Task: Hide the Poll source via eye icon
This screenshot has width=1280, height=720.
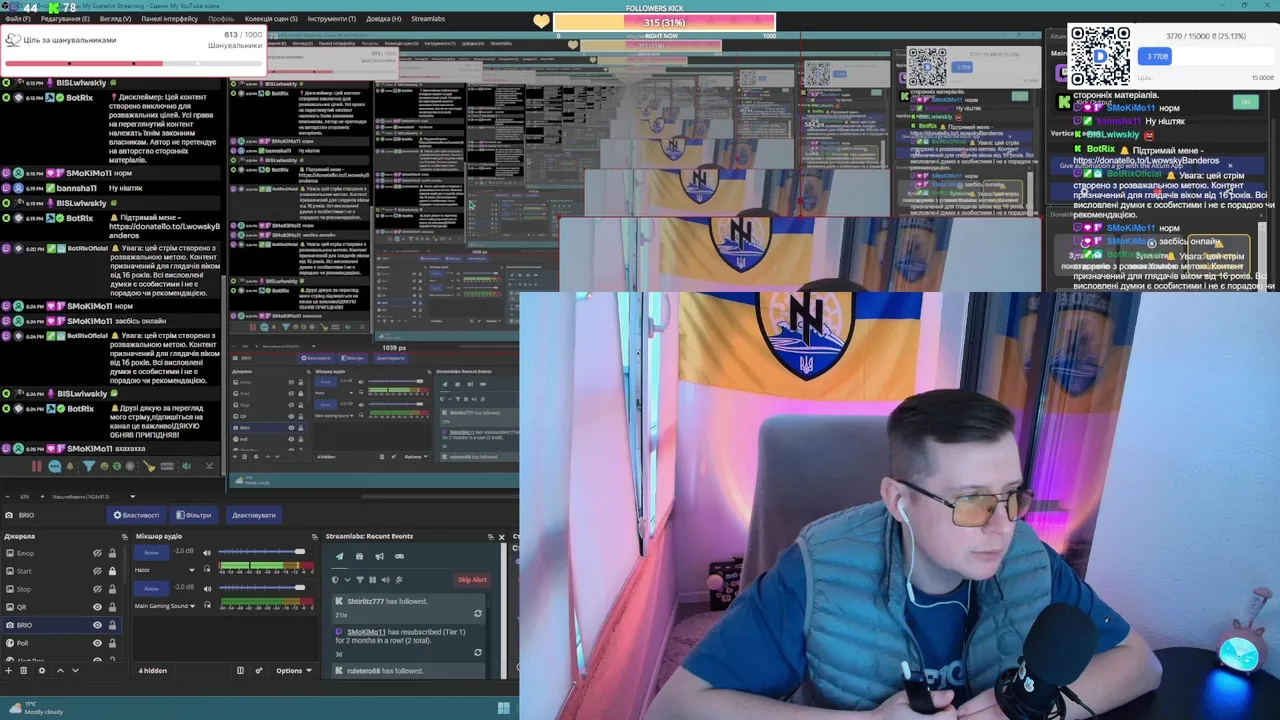Action: [x=97, y=643]
